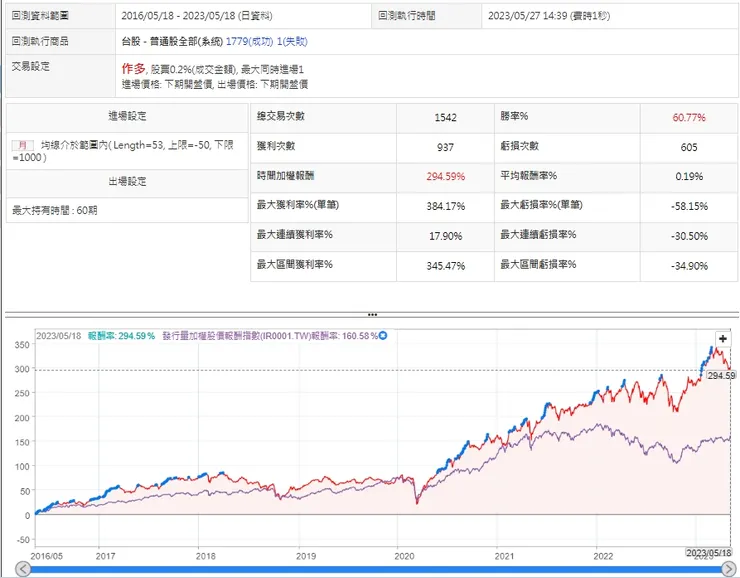Click the month (月) tag icon in entry settings
The height and width of the screenshot is (578, 740).
(x=22, y=145)
